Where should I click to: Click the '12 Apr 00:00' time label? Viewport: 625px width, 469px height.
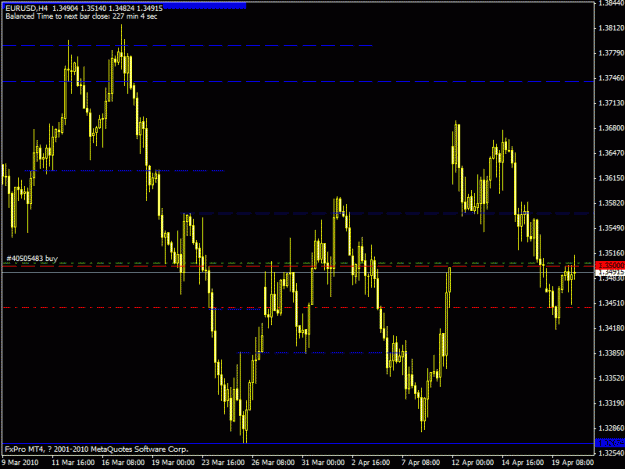point(473,463)
